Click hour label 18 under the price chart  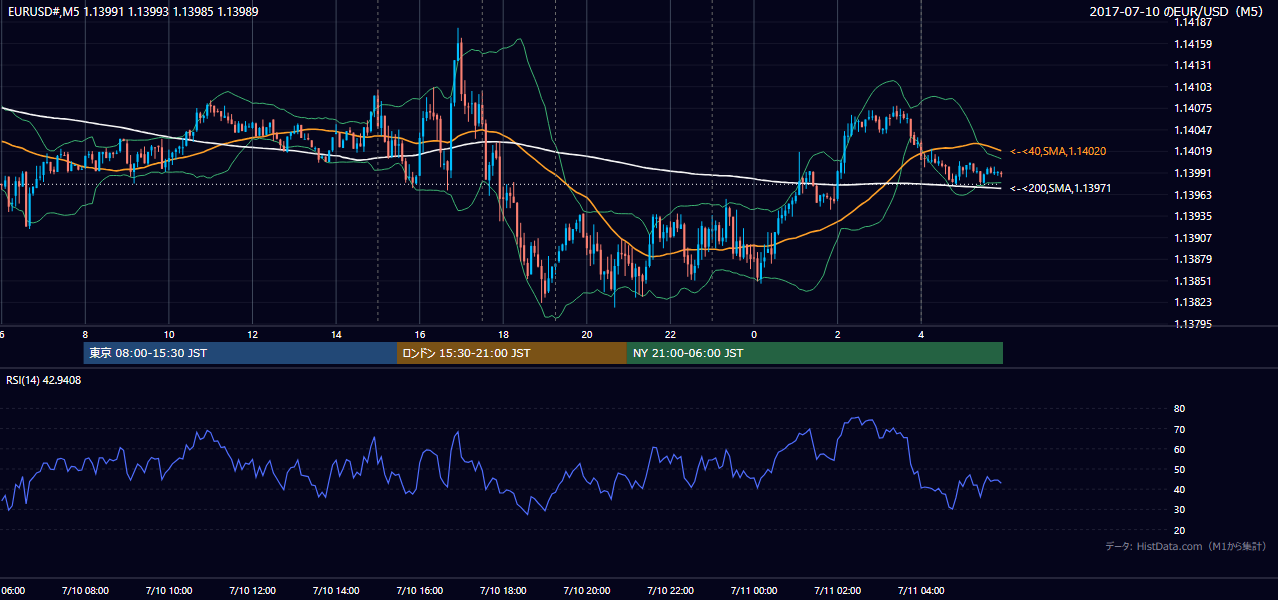tap(503, 334)
